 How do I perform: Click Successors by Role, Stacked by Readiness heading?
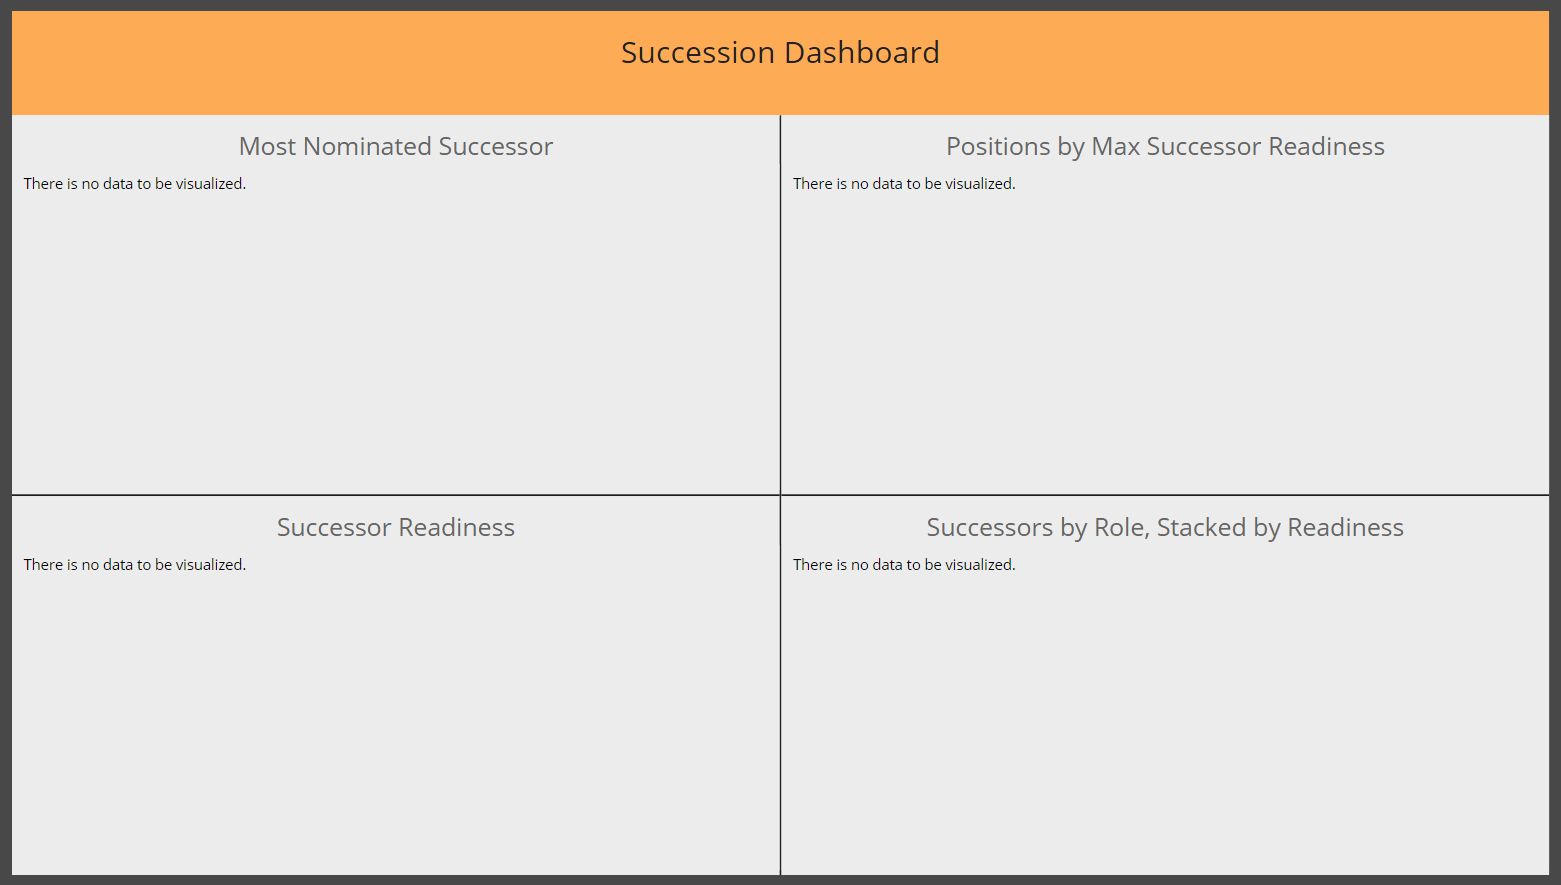click(1165, 527)
